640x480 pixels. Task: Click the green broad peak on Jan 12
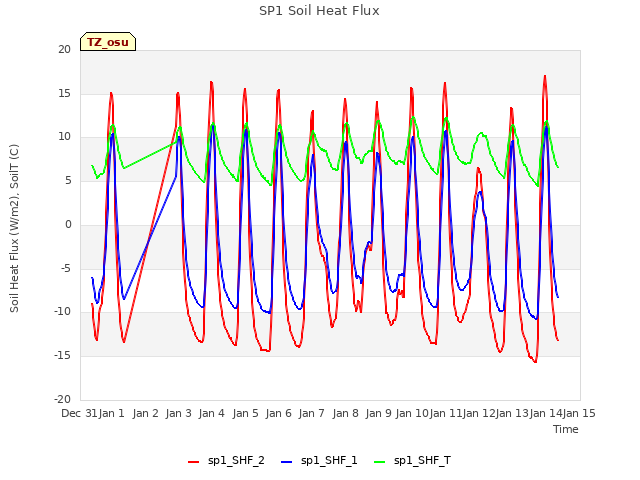(482, 133)
